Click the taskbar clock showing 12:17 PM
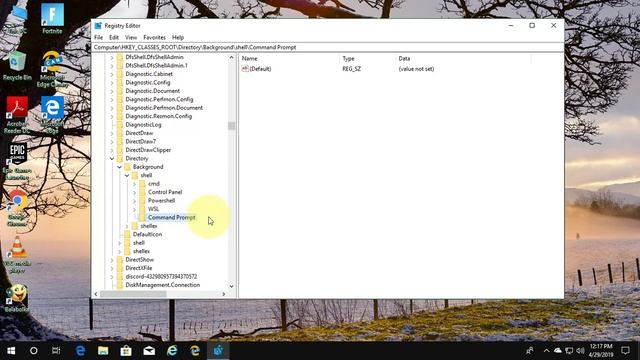The height and width of the screenshot is (360, 640). point(601,351)
